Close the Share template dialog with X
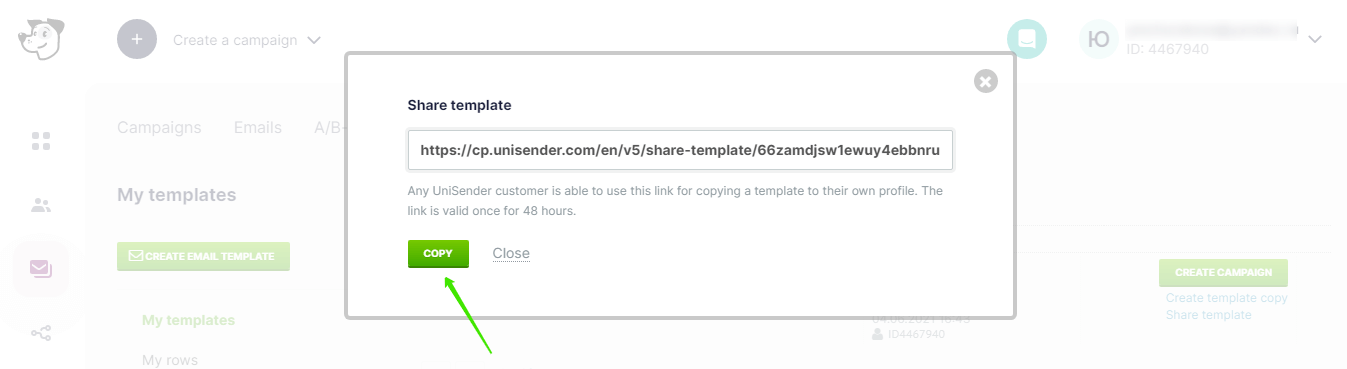 986,81
